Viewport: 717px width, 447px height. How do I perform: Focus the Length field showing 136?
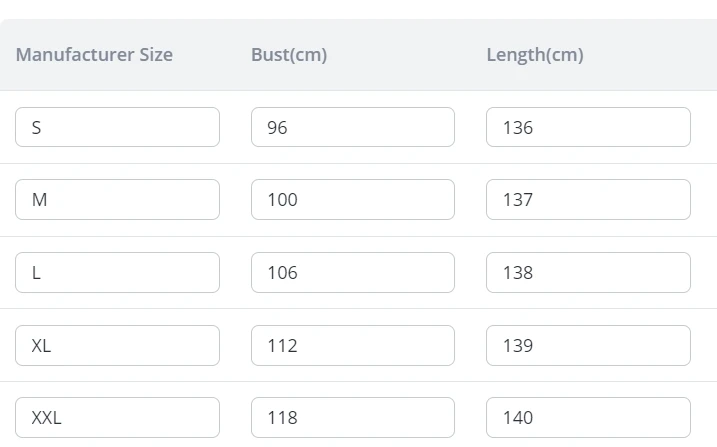tap(588, 127)
